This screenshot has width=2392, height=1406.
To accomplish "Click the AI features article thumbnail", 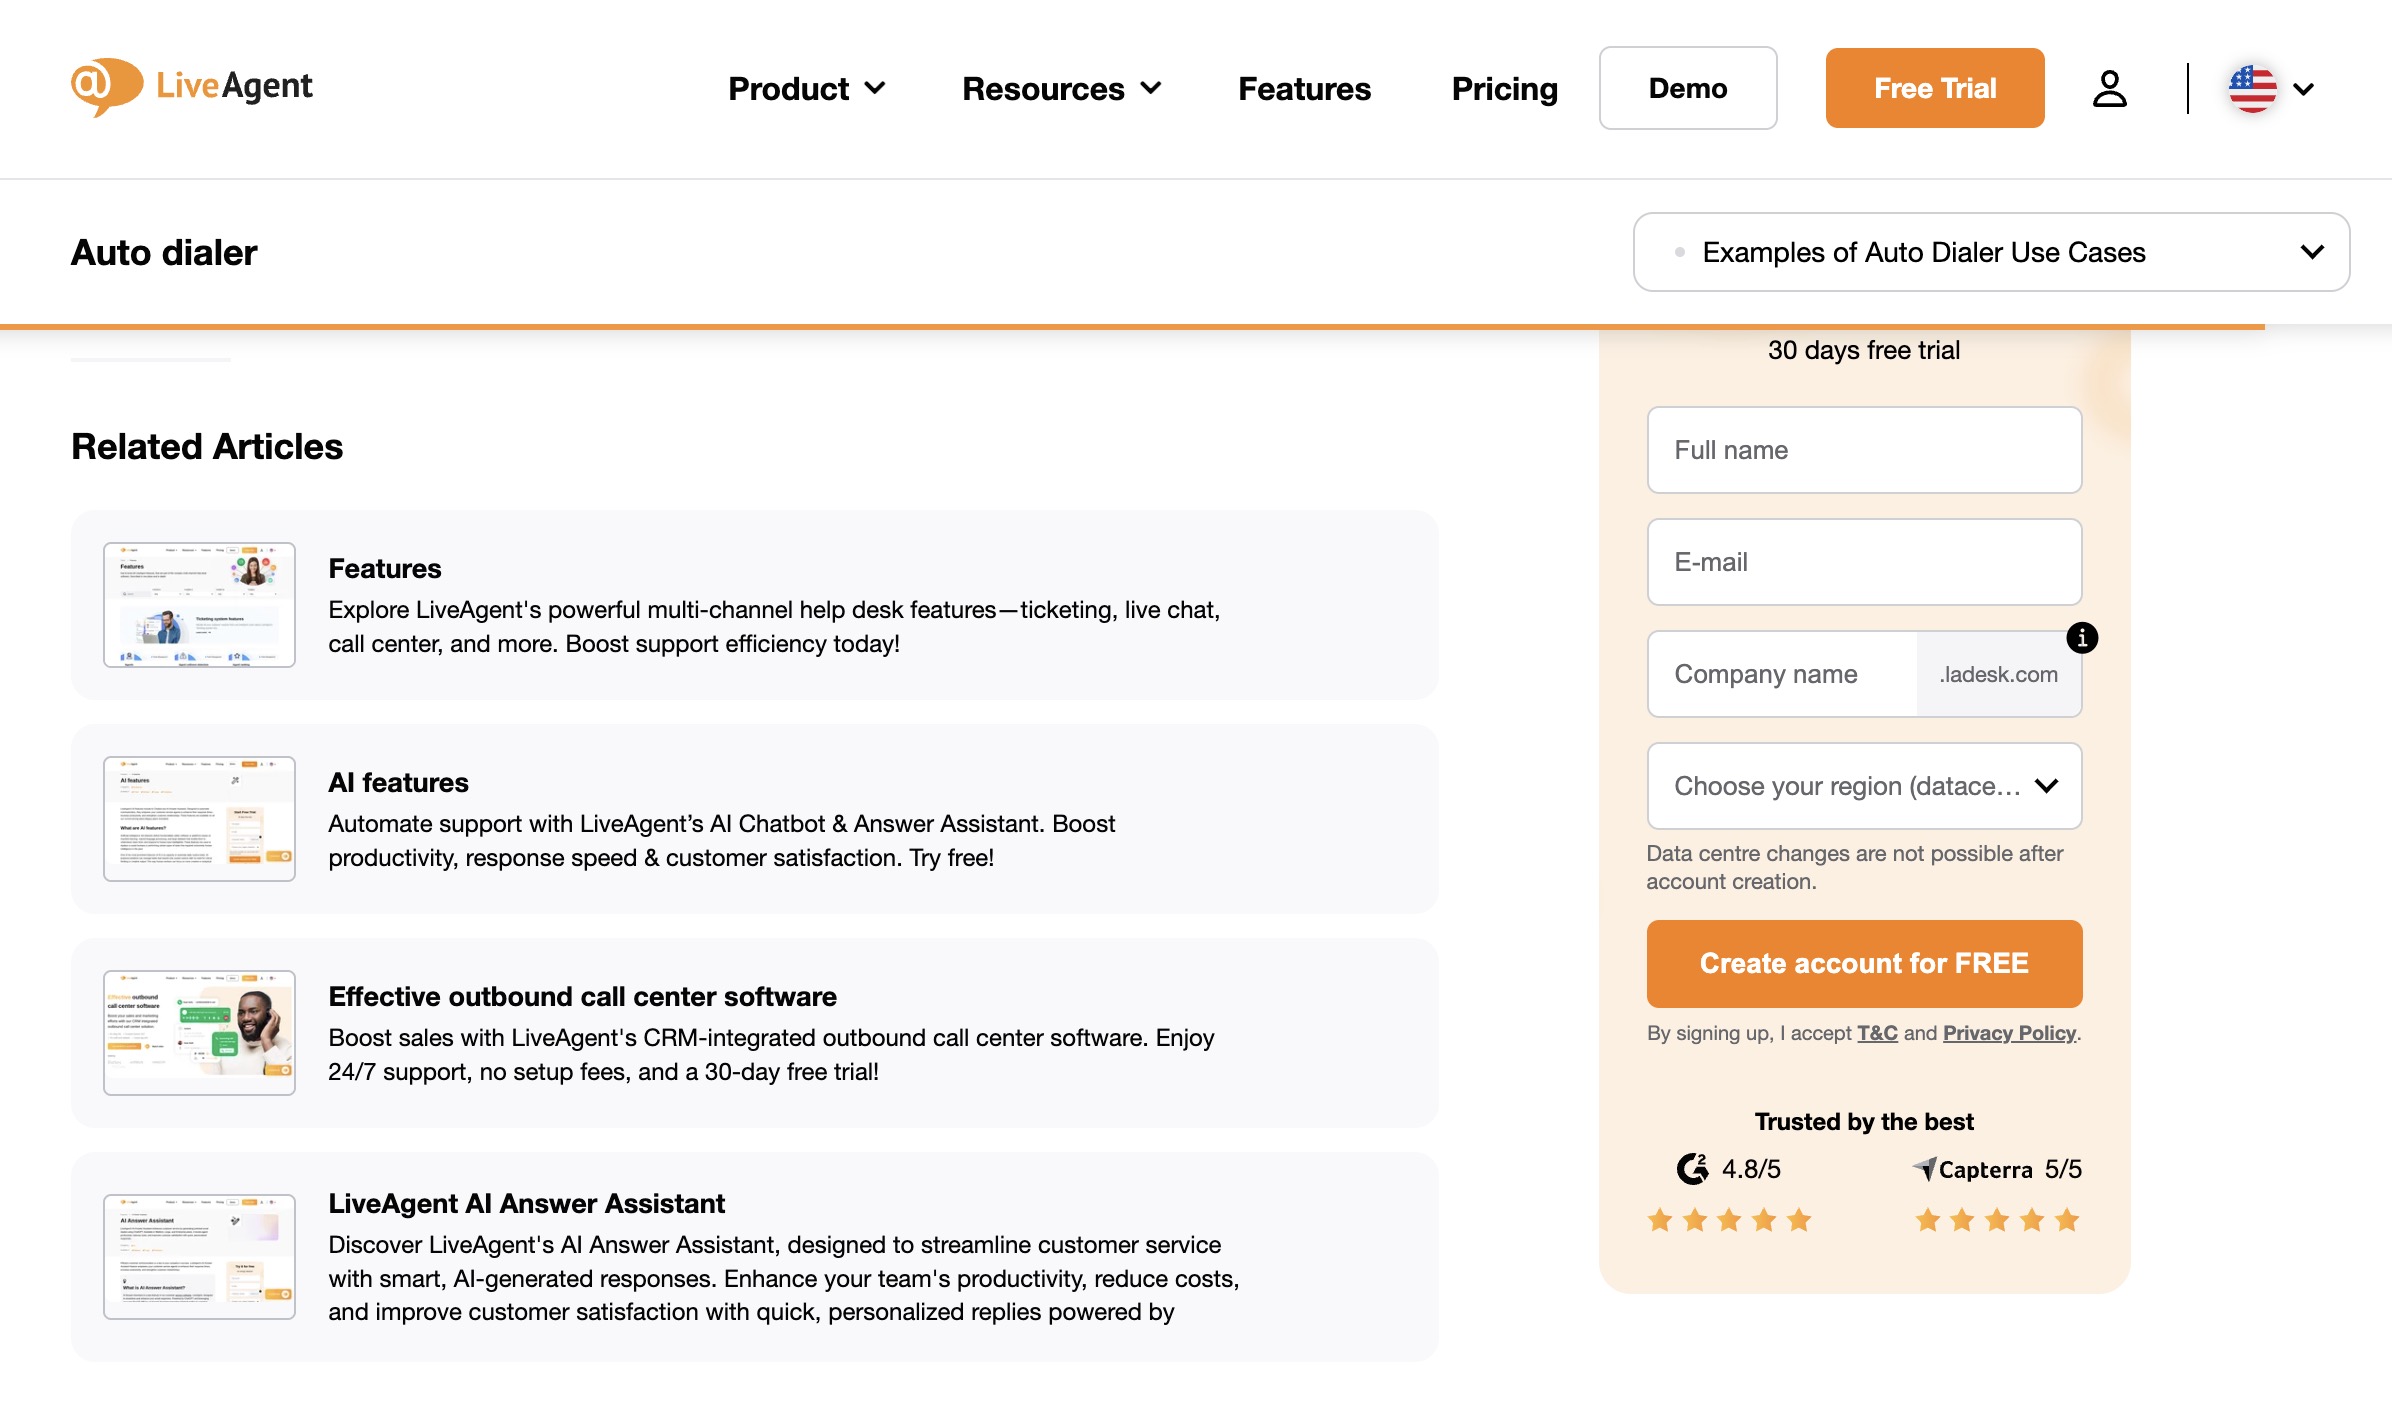I will click(198, 819).
